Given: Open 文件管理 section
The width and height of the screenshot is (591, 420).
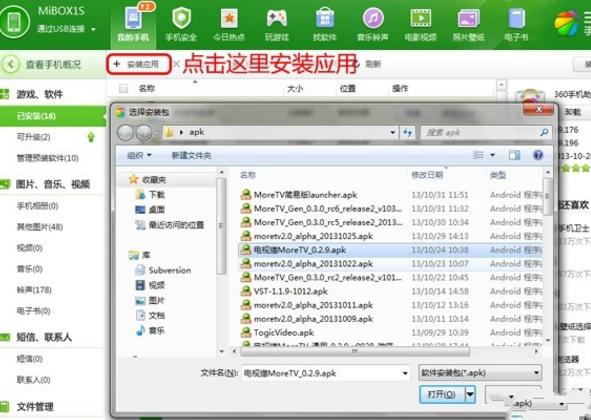Looking at the screenshot, I should point(35,407).
